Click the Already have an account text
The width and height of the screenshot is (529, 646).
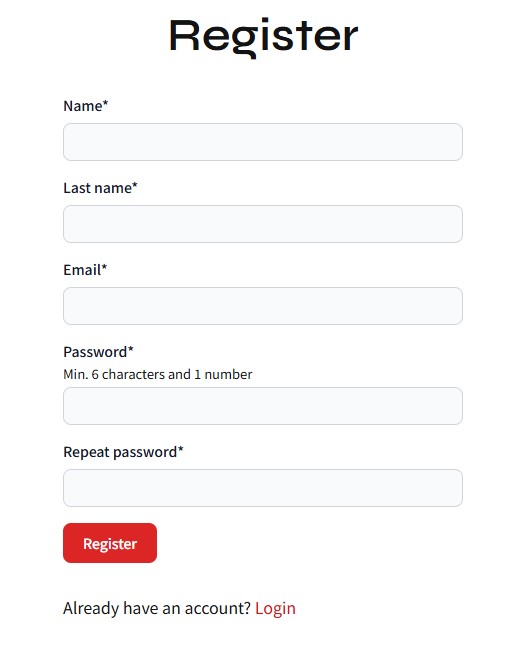click(157, 608)
